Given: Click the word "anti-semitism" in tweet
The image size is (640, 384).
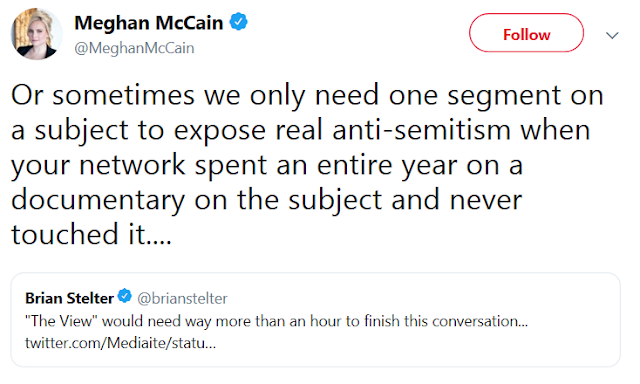Looking at the screenshot, I should pyautogui.click(x=421, y=130).
